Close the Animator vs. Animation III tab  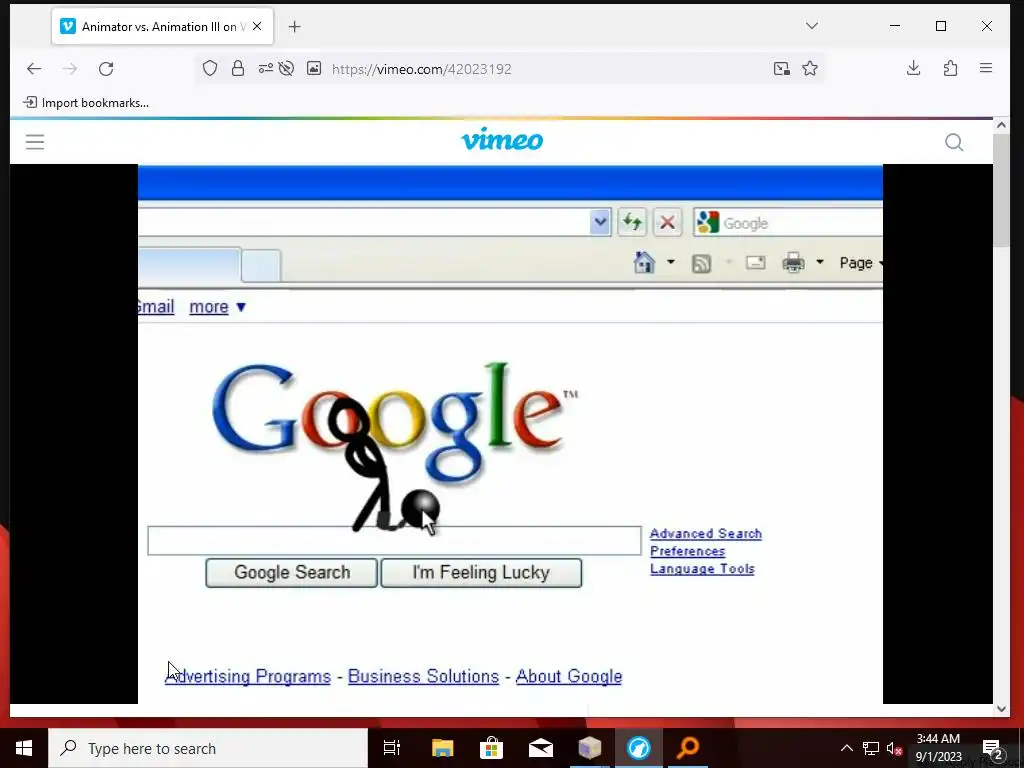pos(257,26)
